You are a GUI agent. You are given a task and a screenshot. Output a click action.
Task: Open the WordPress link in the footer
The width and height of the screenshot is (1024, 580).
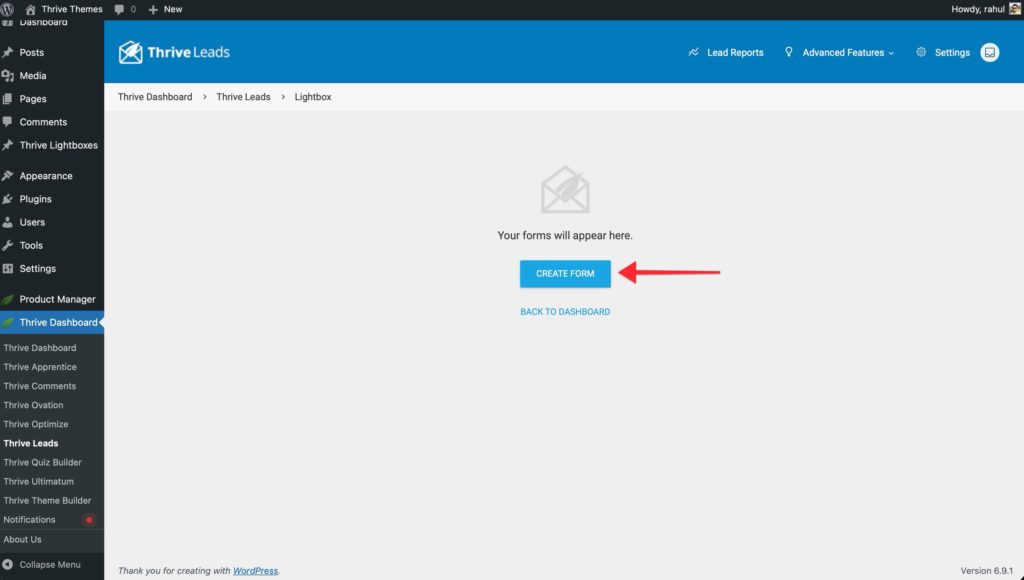255,571
